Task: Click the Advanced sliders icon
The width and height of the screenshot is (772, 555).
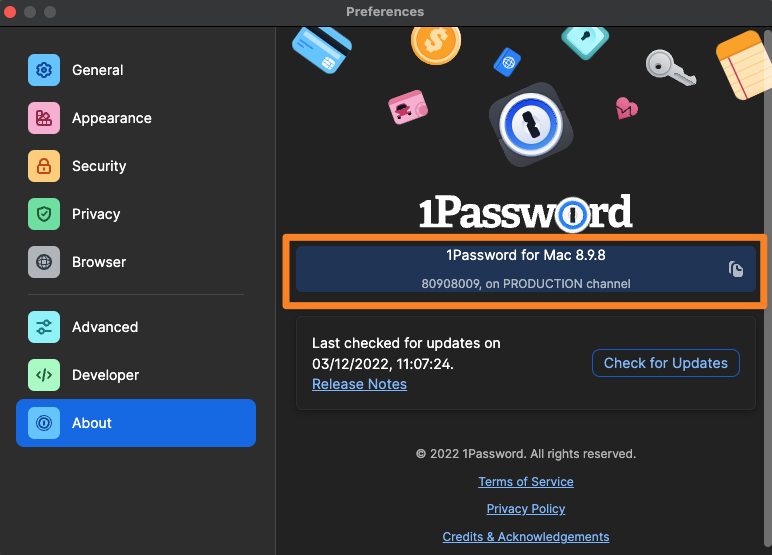Action: [x=44, y=327]
